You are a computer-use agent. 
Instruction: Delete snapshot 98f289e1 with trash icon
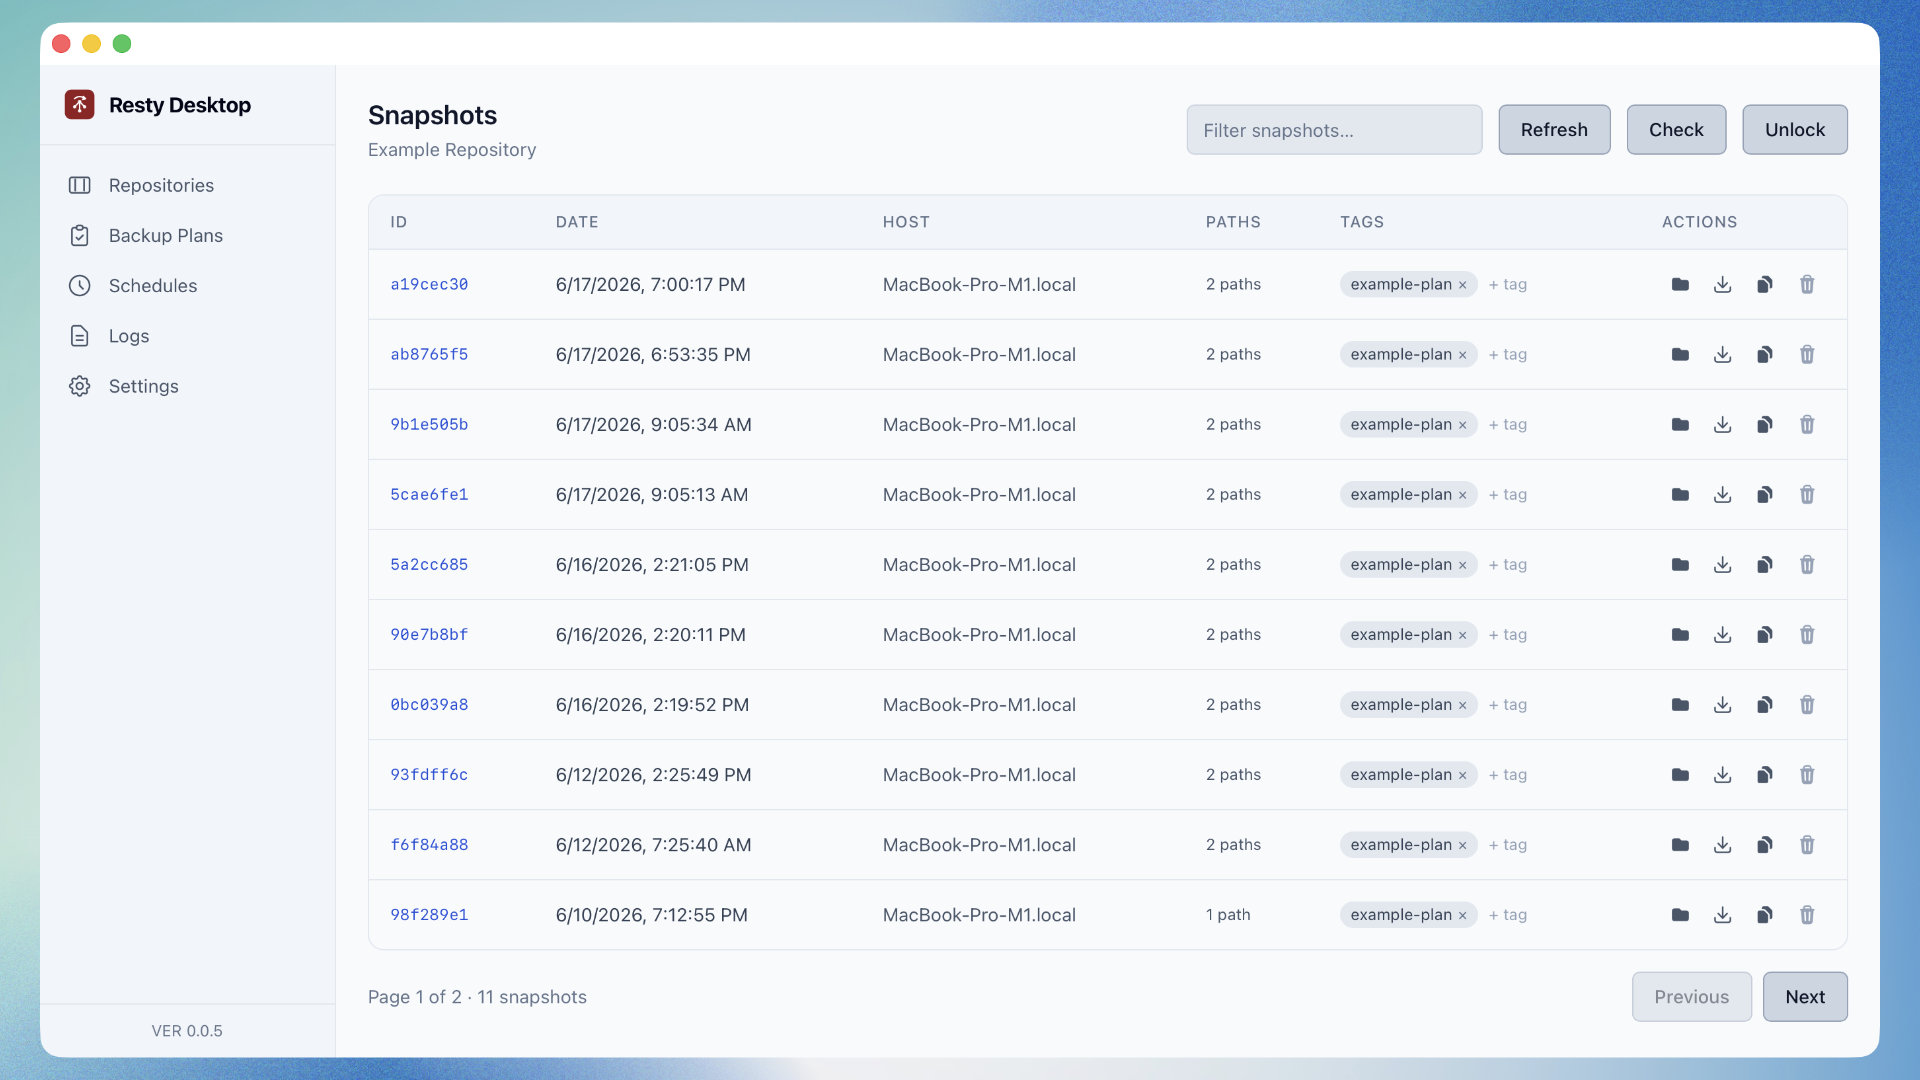point(1807,914)
